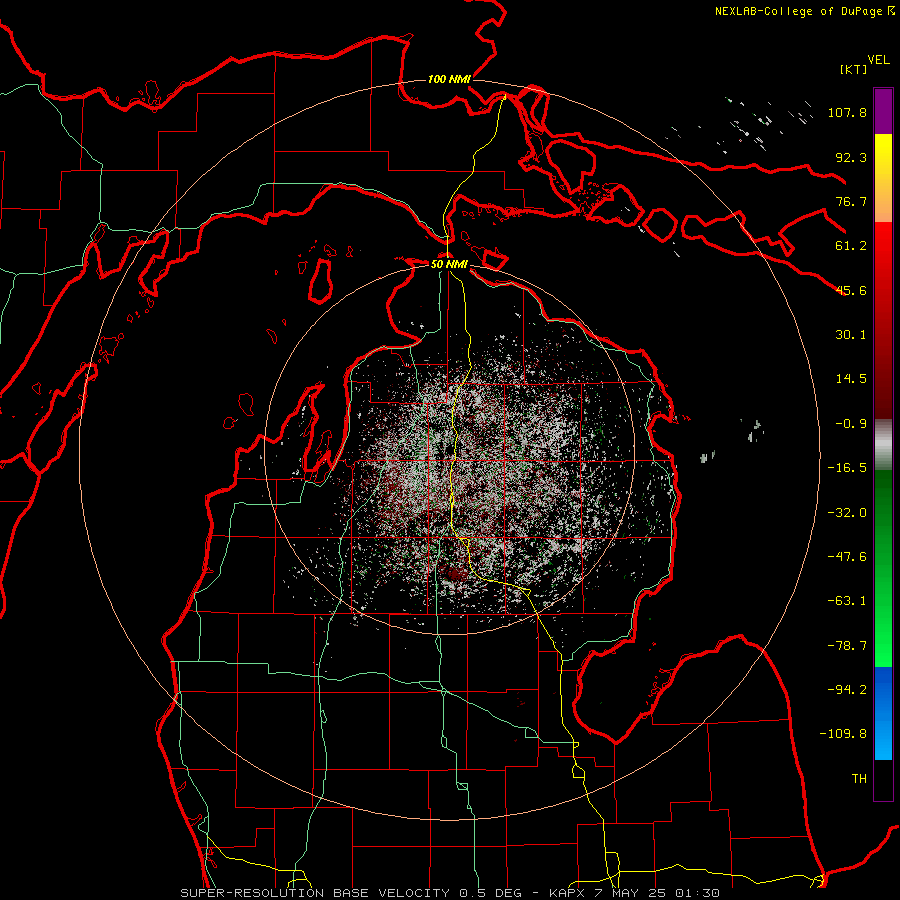This screenshot has width=900, height=900.
Task: Click the 14.5 velocity scale value
Action: click(851, 379)
